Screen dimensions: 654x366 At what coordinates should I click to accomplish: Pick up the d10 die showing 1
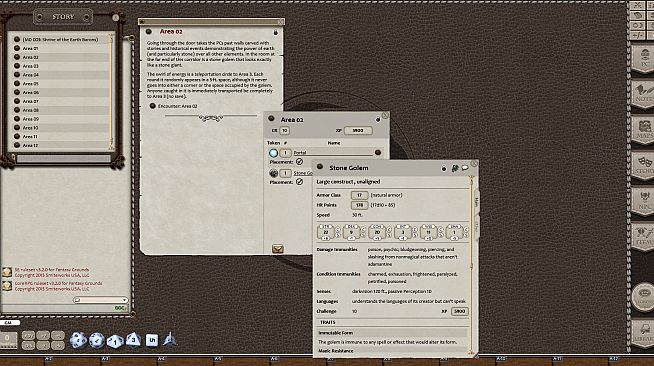pyautogui.click(x=115, y=341)
